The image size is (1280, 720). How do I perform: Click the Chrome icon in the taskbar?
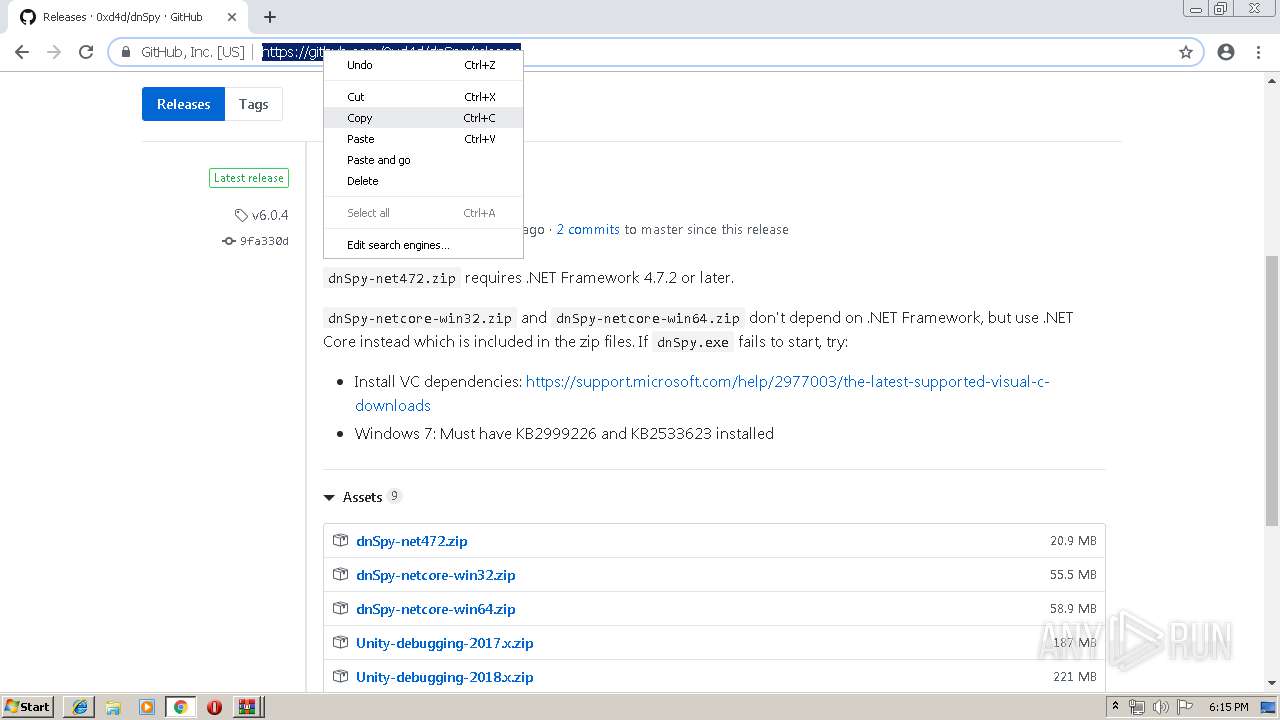[x=180, y=707]
